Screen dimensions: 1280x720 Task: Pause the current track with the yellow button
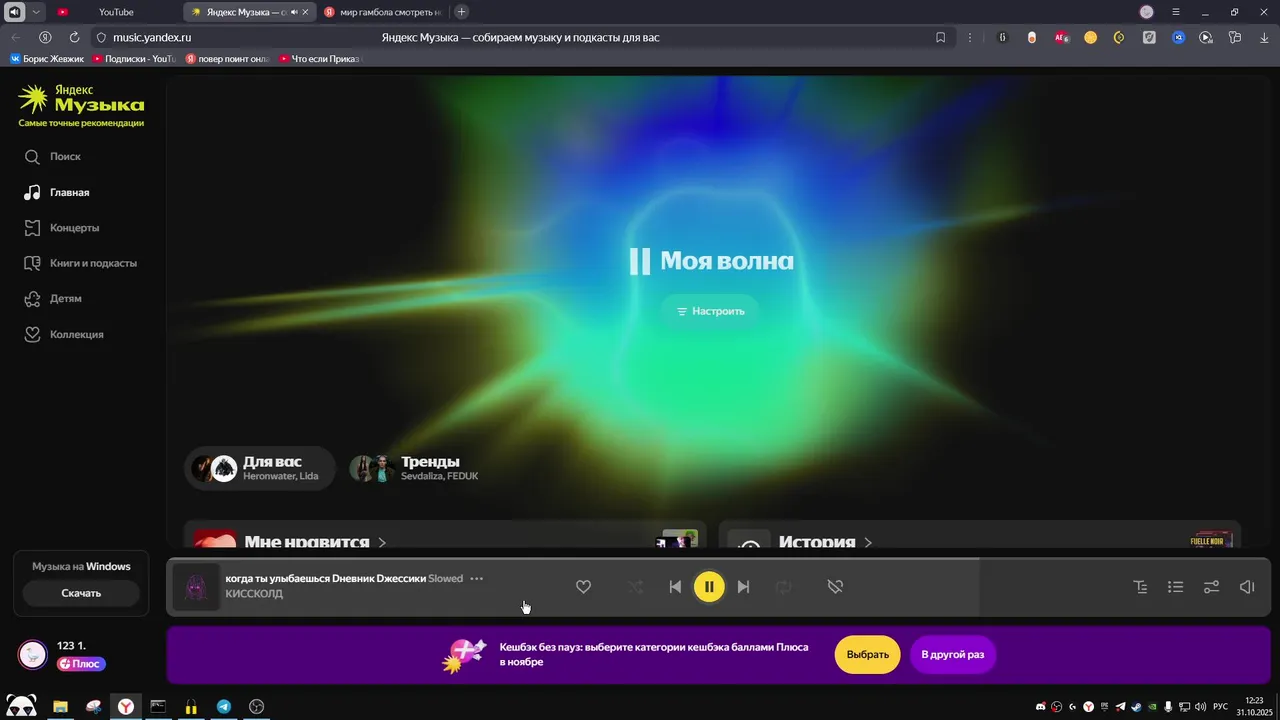click(x=709, y=587)
